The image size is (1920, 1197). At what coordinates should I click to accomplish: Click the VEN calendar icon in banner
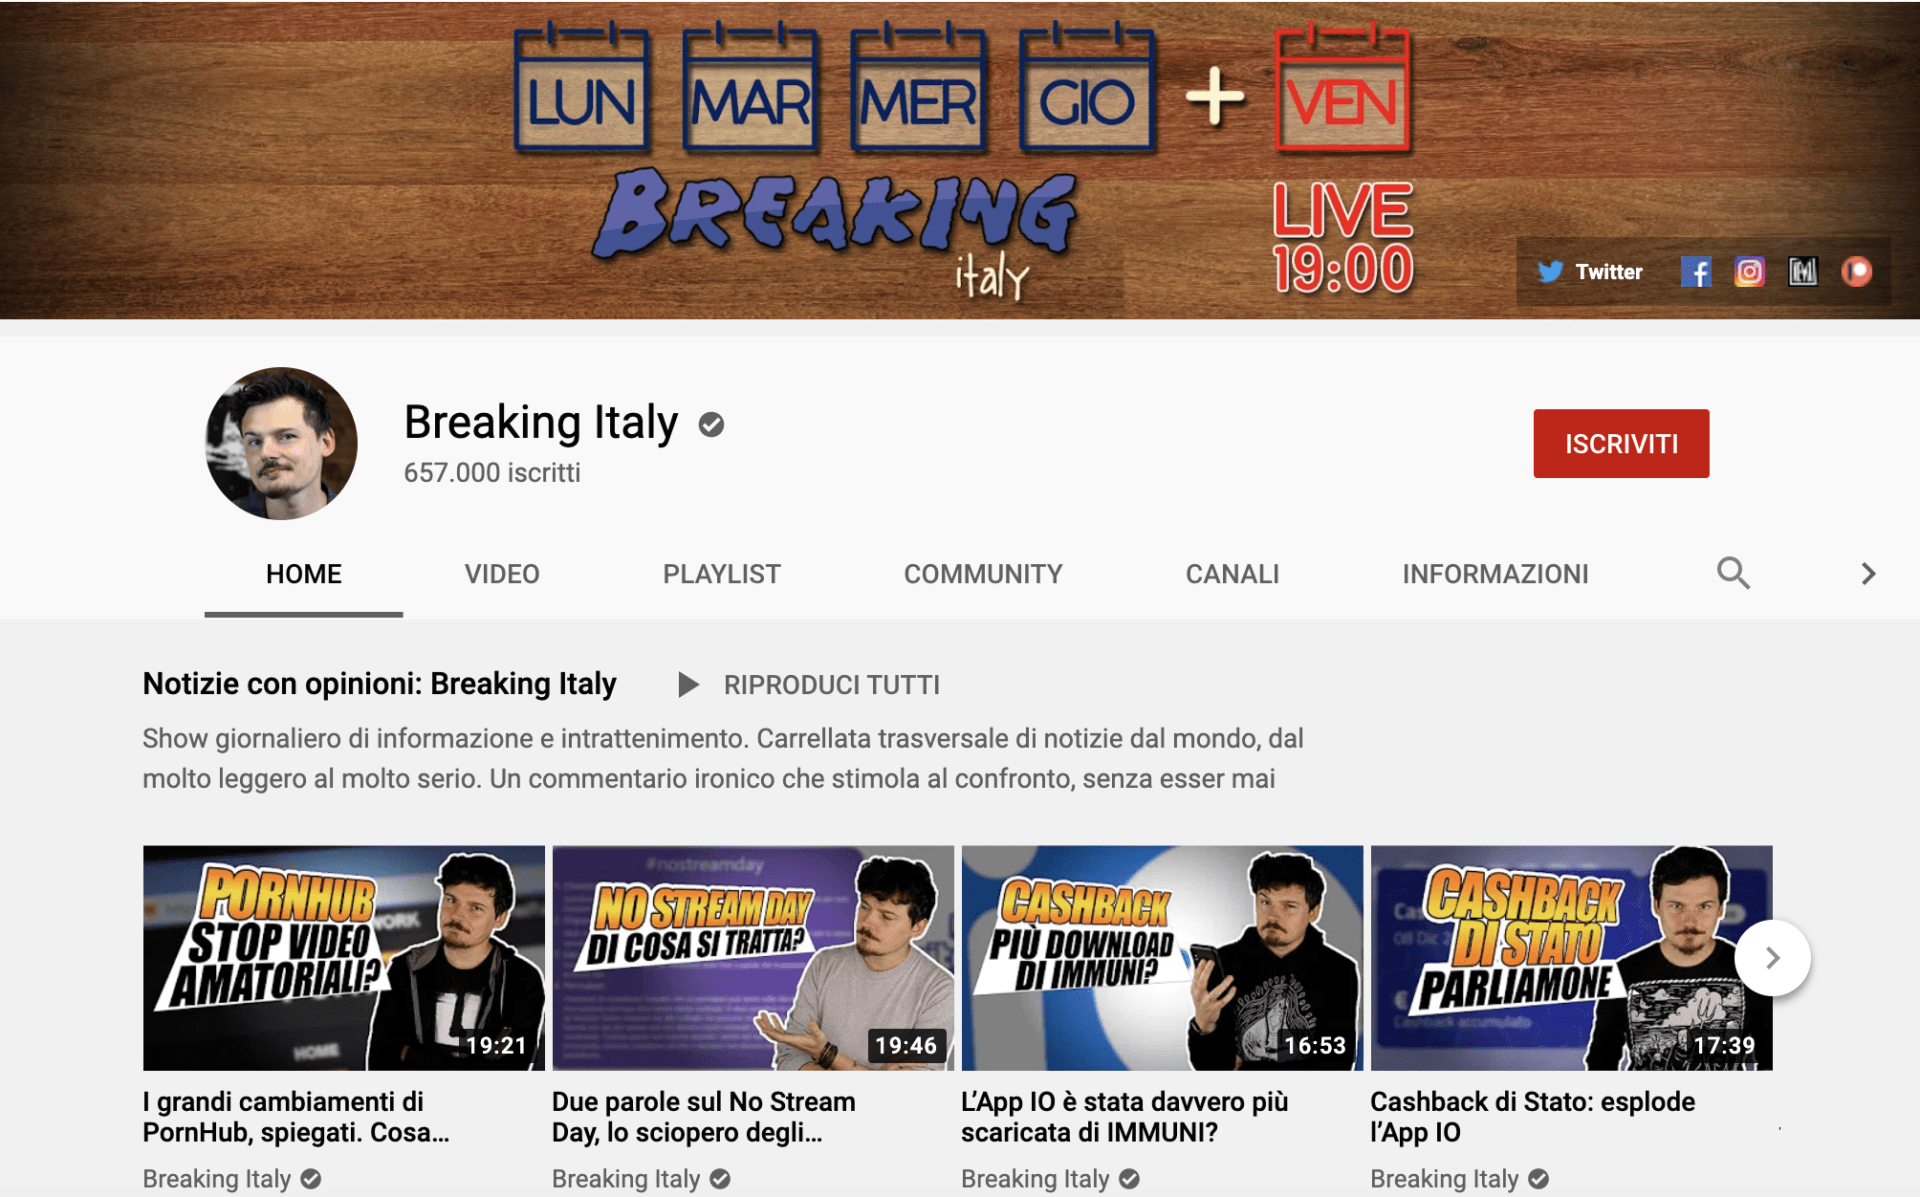(x=1342, y=88)
